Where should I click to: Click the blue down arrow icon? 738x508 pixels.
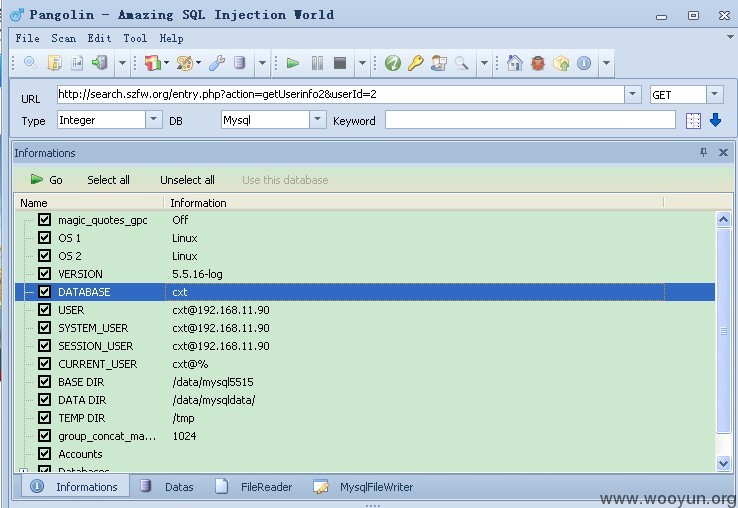tap(715, 120)
